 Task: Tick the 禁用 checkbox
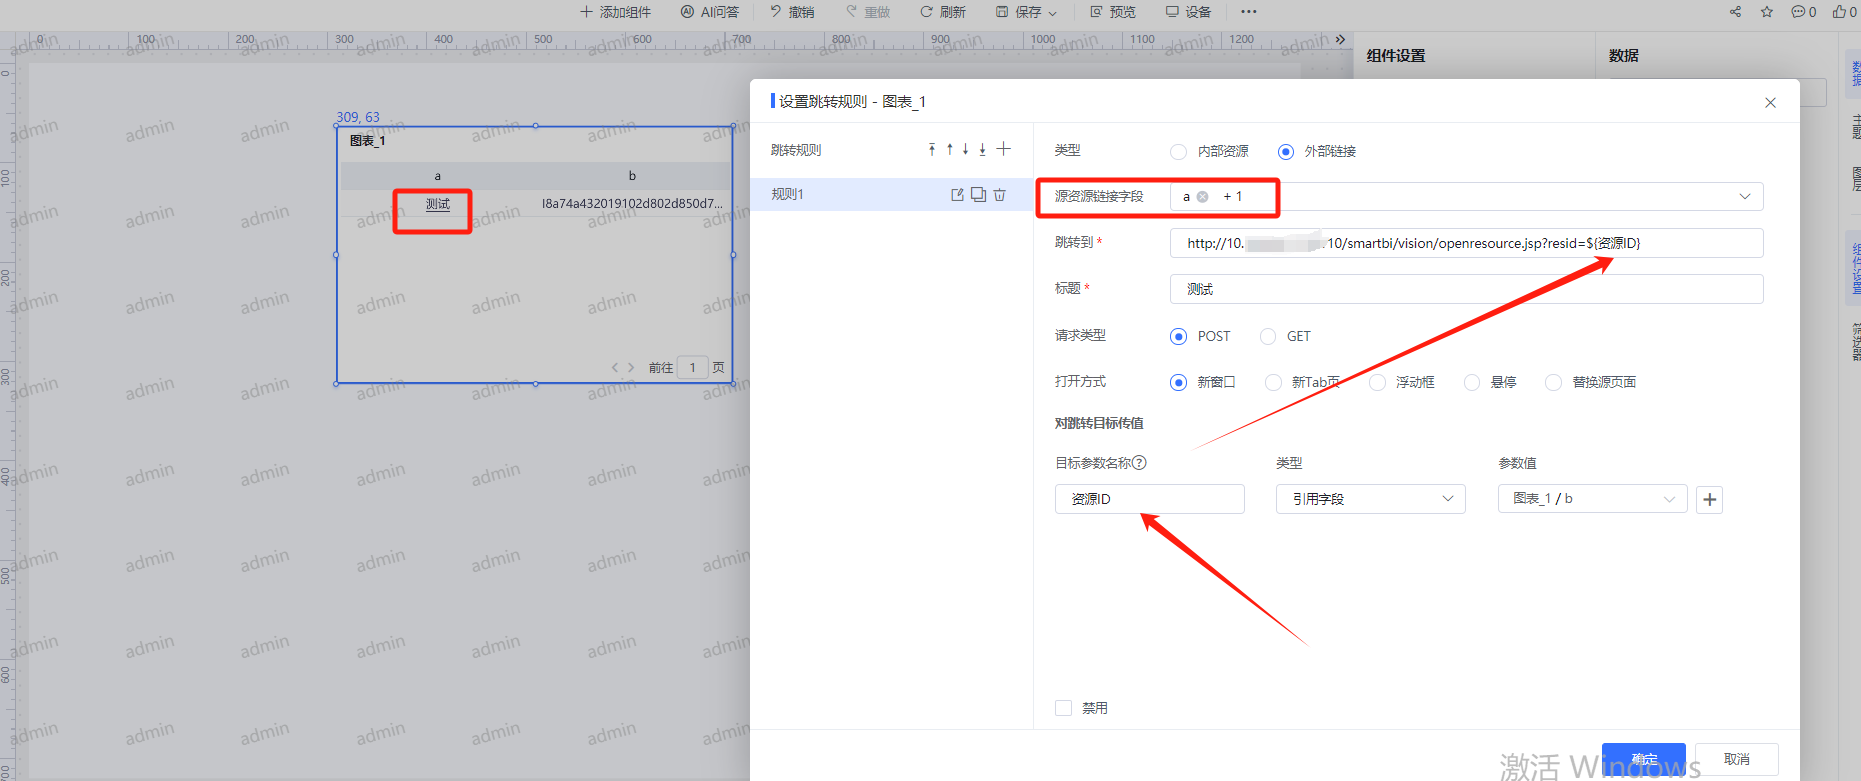click(x=1063, y=708)
